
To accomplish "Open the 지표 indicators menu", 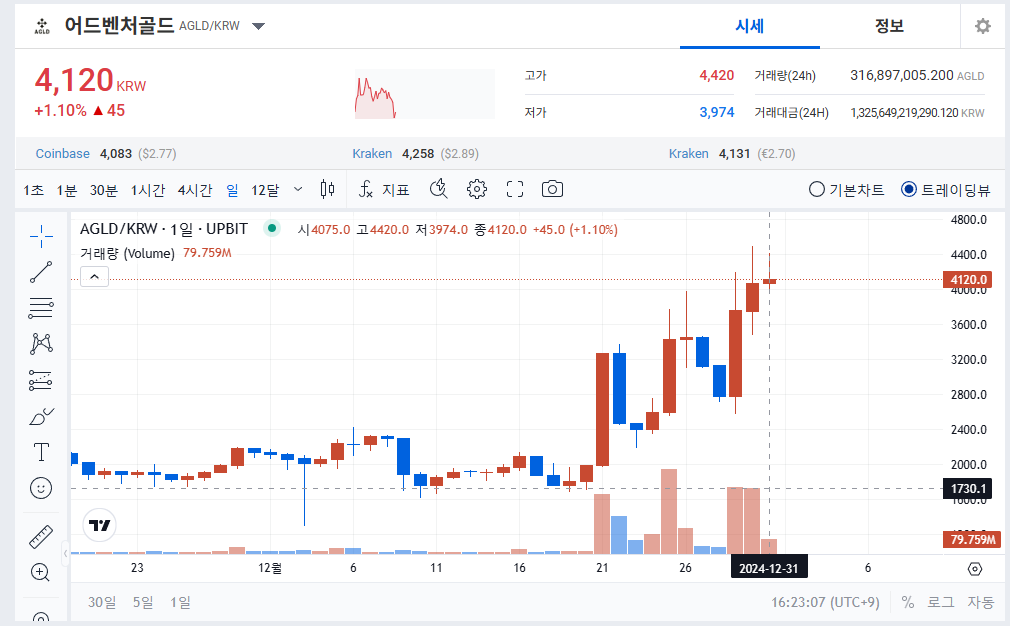I will pyautogui.click(x=384, y=189).
